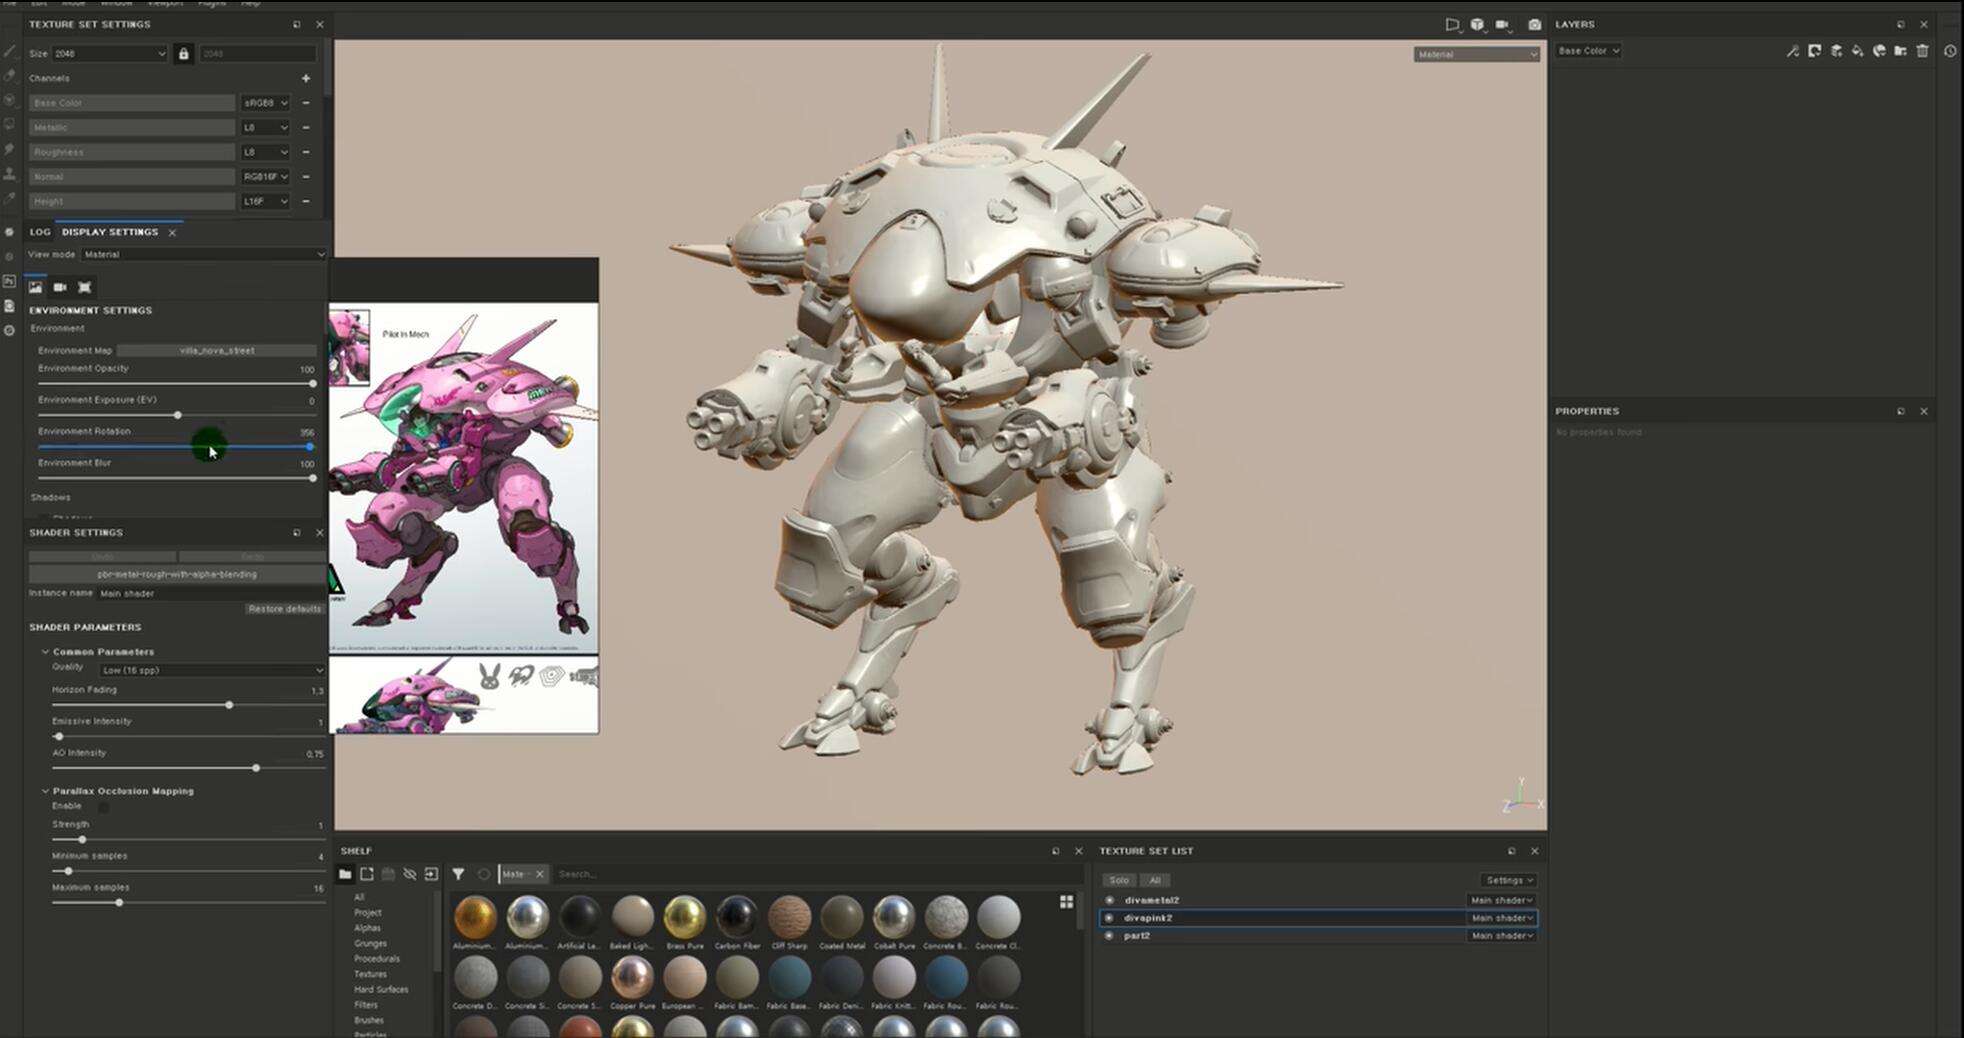Open the camera settings icon tab
Viewport: 1964px width, 1038px height.
pos(60,287)
